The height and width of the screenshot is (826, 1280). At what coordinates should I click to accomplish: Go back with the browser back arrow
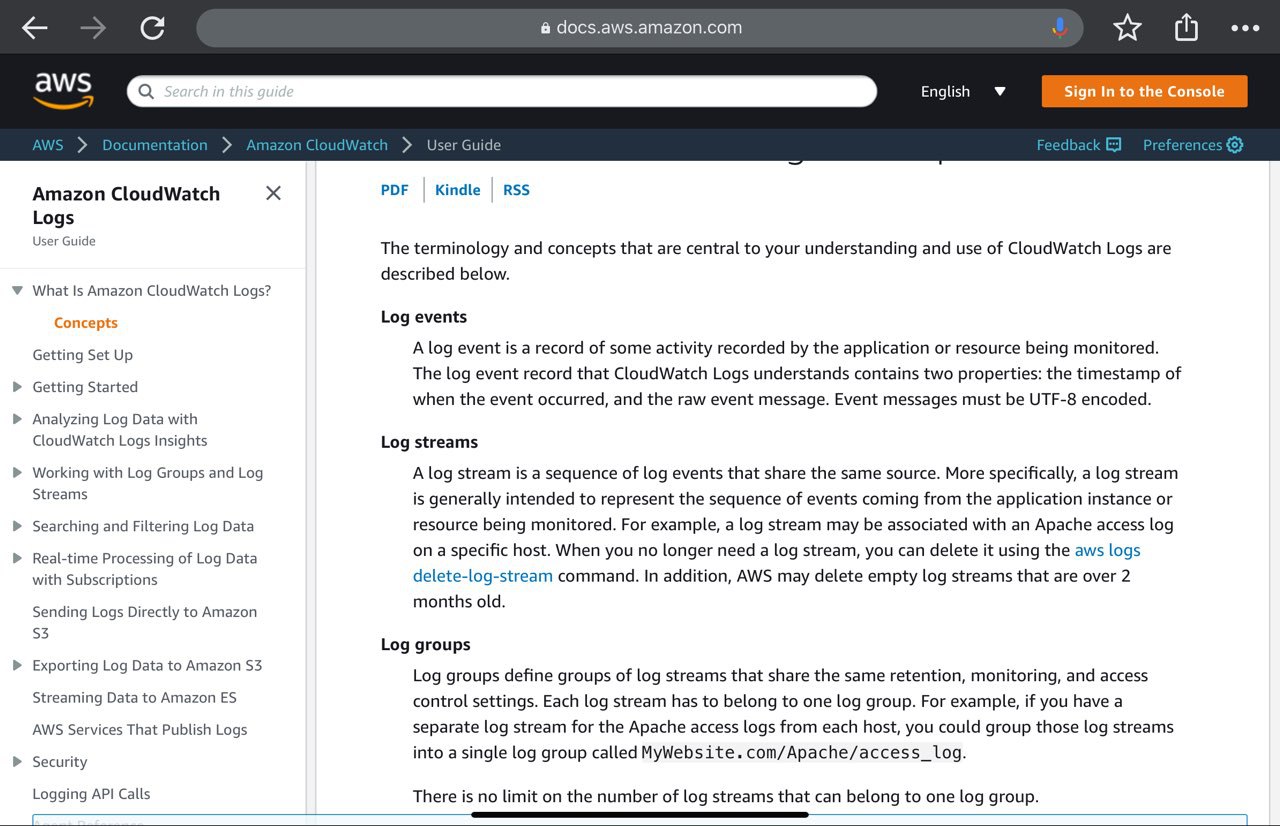(x=35, y=28)
